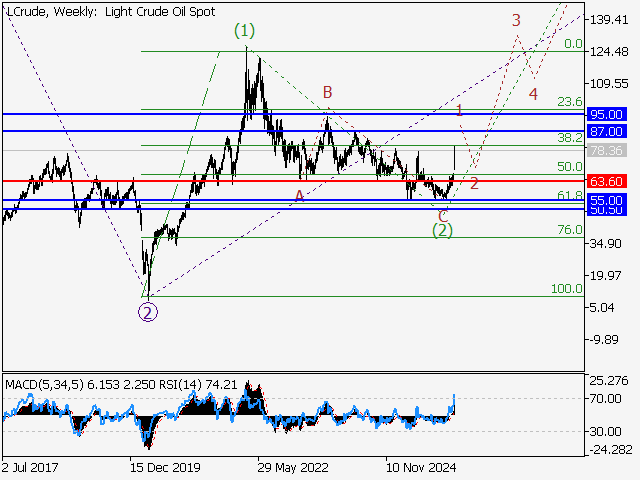
Task: Click the red wave A label
Action: click(x=299, y=196)
